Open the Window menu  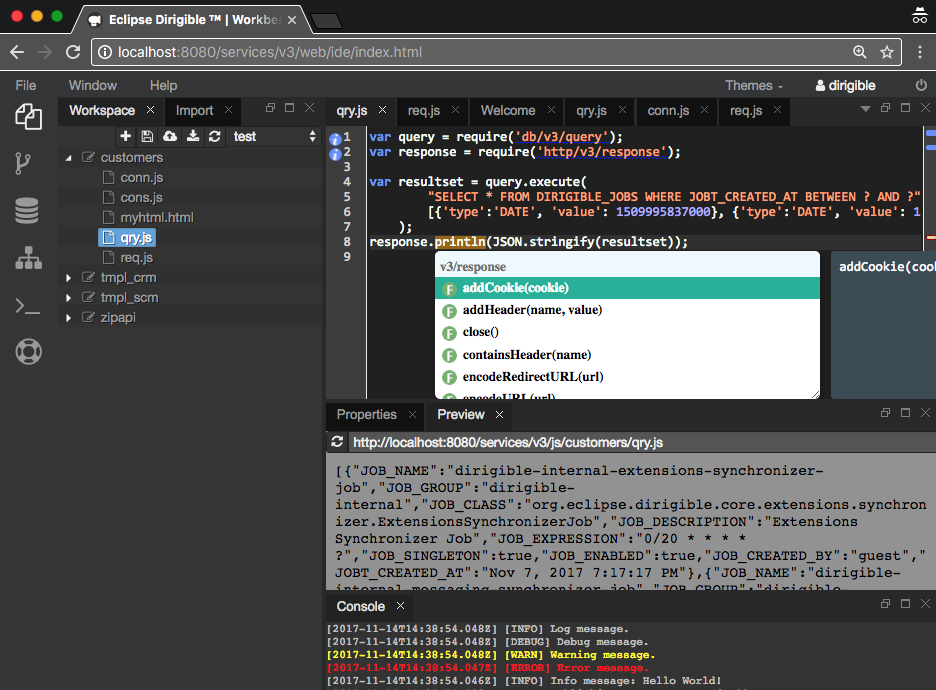93,85
